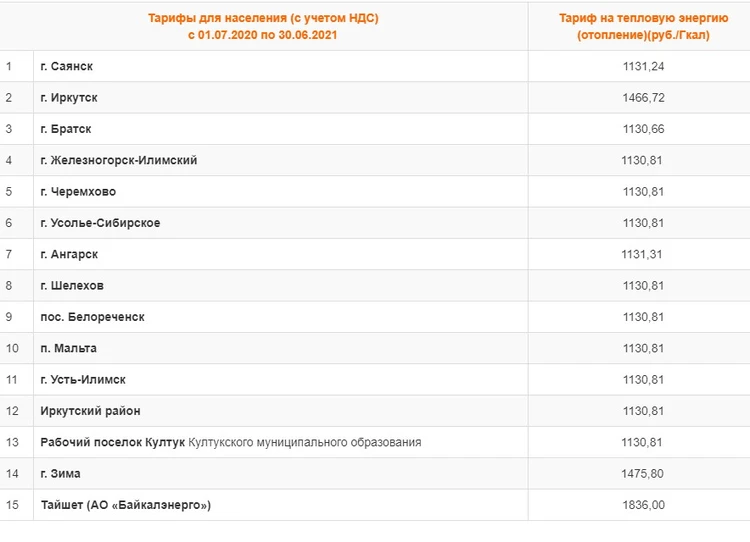Click the г. Ангарск cell

[x=68, y=254]
